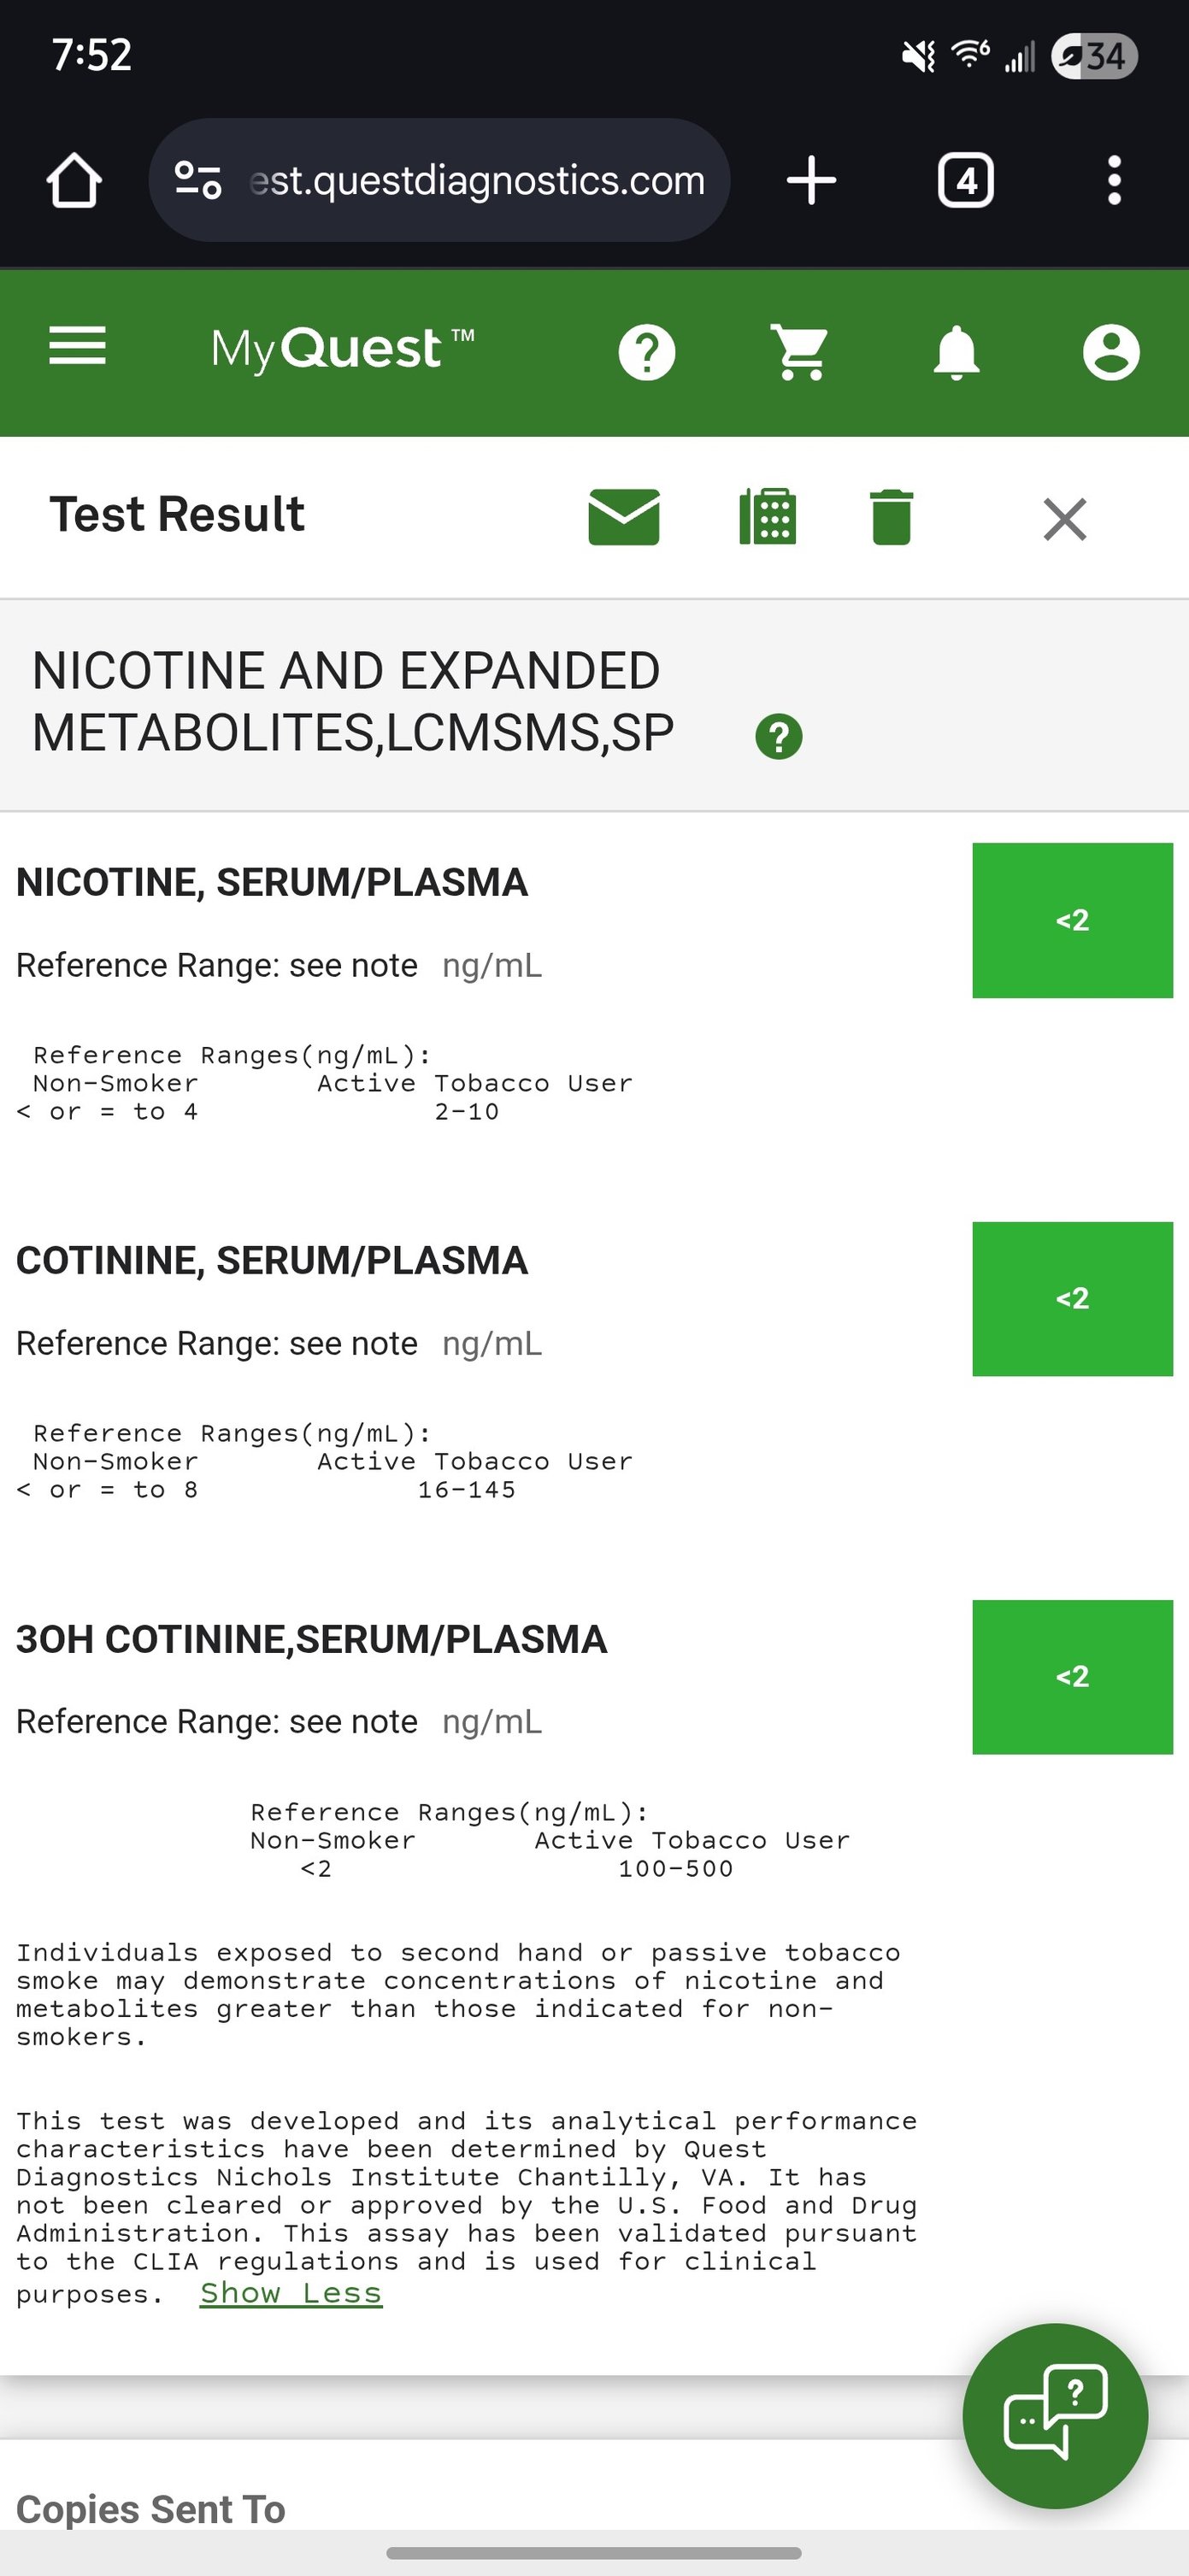The width and height of the screenshot is (1189, 2576).
Task: Open site settings icon in address bar
Action: point(198,180)
